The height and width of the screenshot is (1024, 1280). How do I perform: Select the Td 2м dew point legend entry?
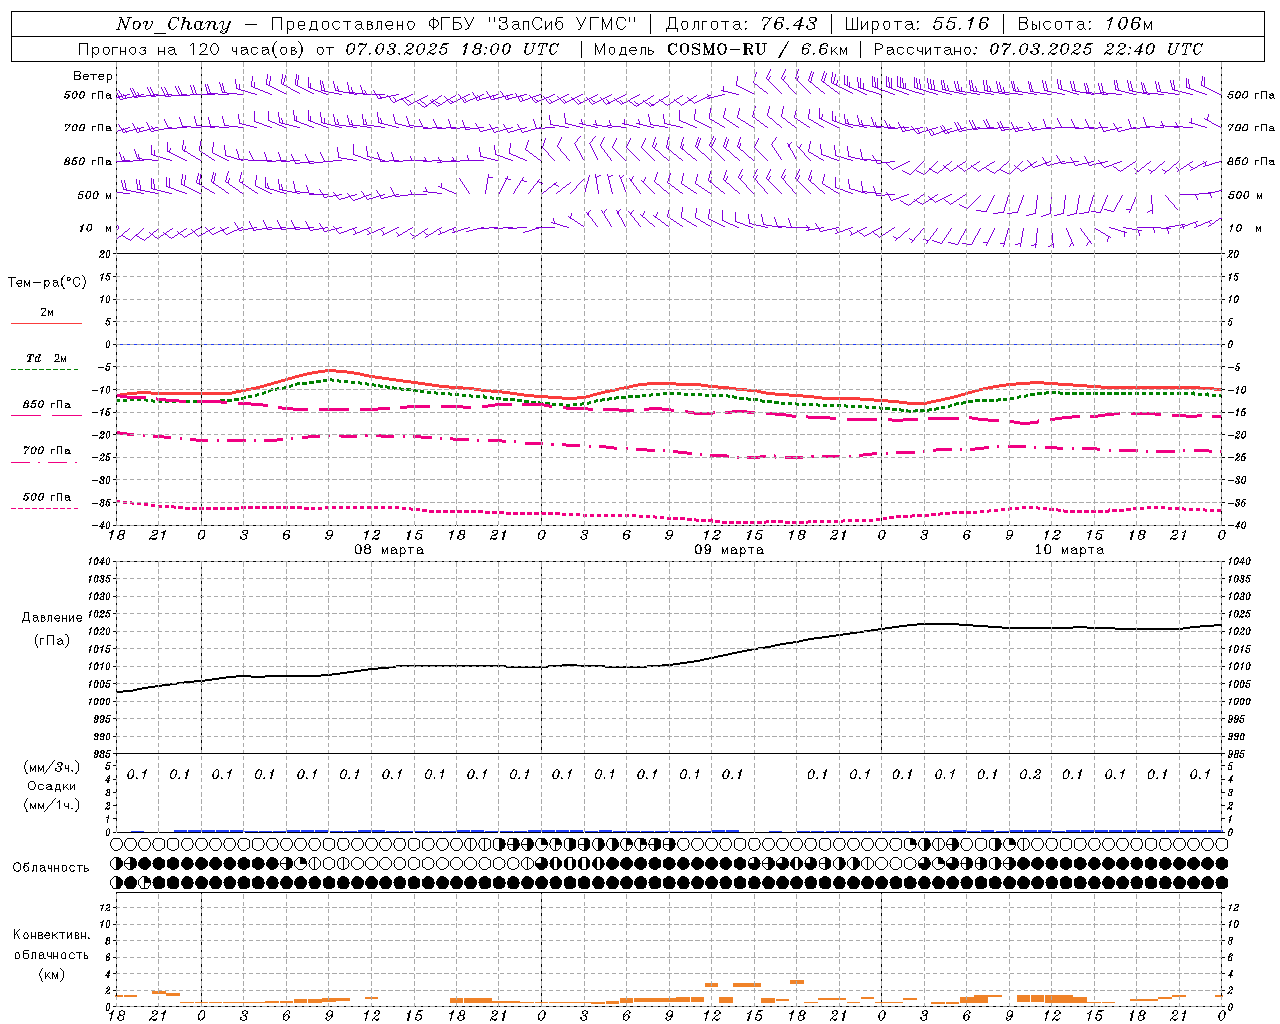tap(46, 358)
